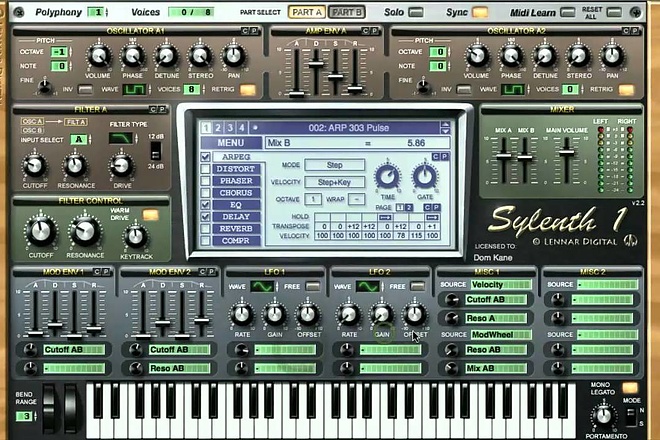This screenshot has height=440, width=660.
Task: Open Misc 1 Source dropdown showing ModWheel
Action: coord(500,335)
